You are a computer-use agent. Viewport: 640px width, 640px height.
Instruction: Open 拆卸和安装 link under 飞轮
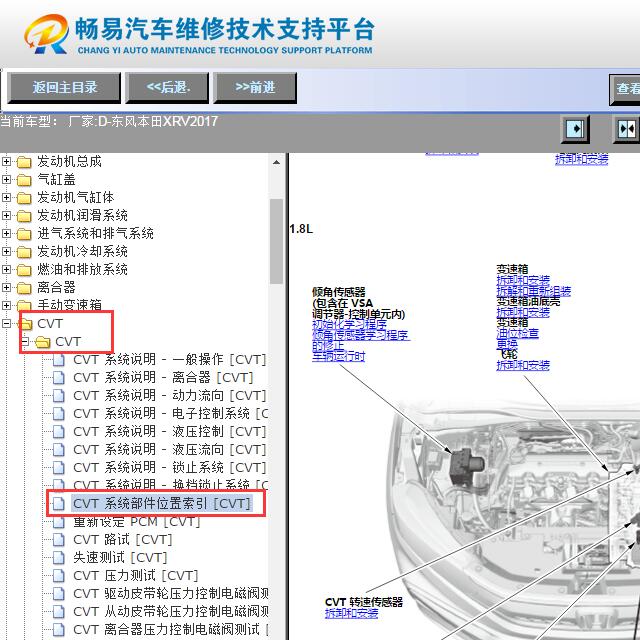click(x=523, y=365)
